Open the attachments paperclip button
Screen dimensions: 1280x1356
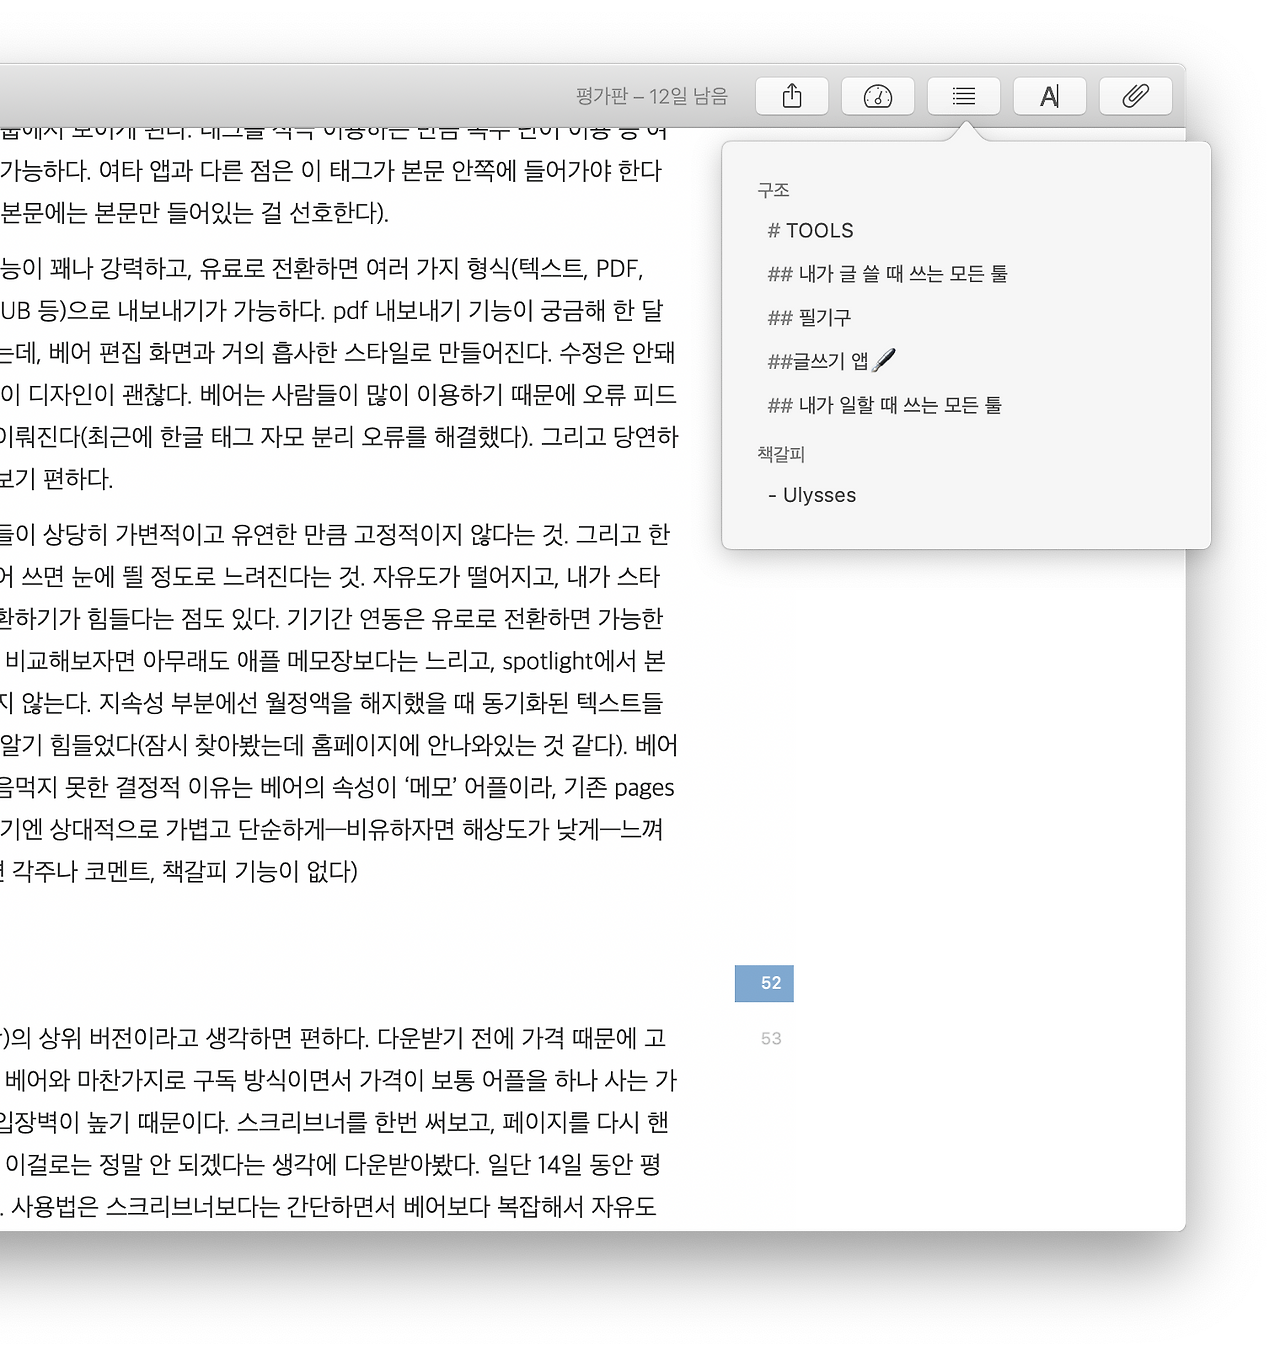pos(1136,96)
